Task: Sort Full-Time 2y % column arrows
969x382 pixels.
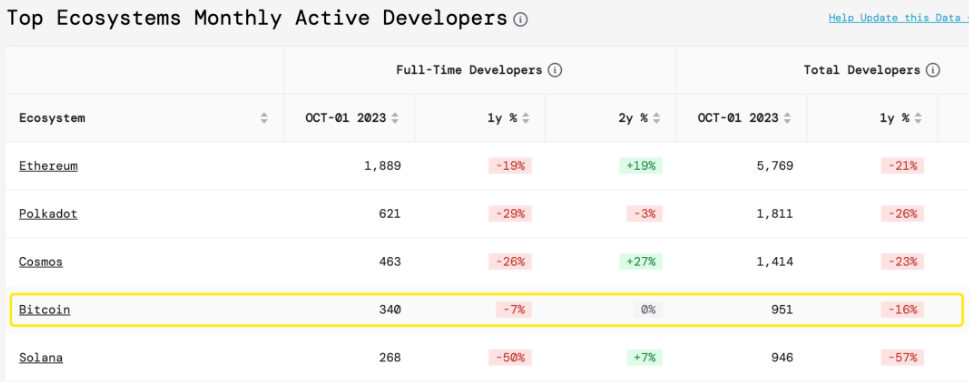Action: [656, 118]
